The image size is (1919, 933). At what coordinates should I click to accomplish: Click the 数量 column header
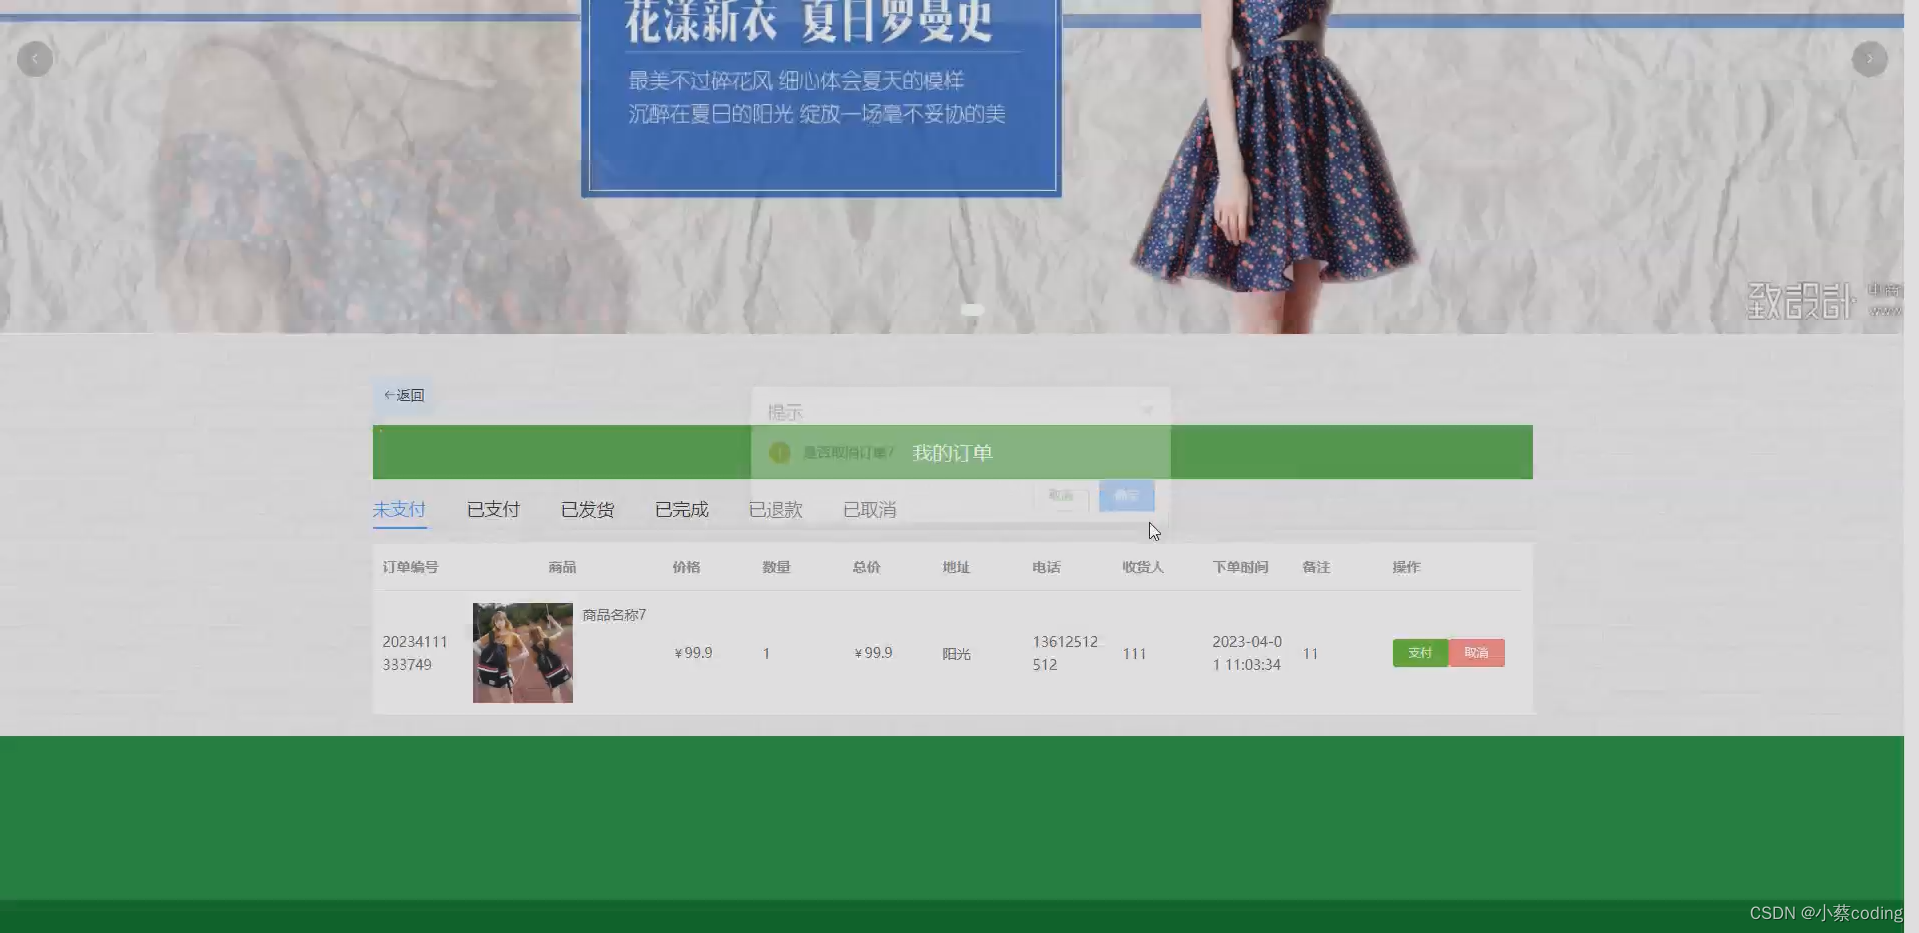coord(776,567)
